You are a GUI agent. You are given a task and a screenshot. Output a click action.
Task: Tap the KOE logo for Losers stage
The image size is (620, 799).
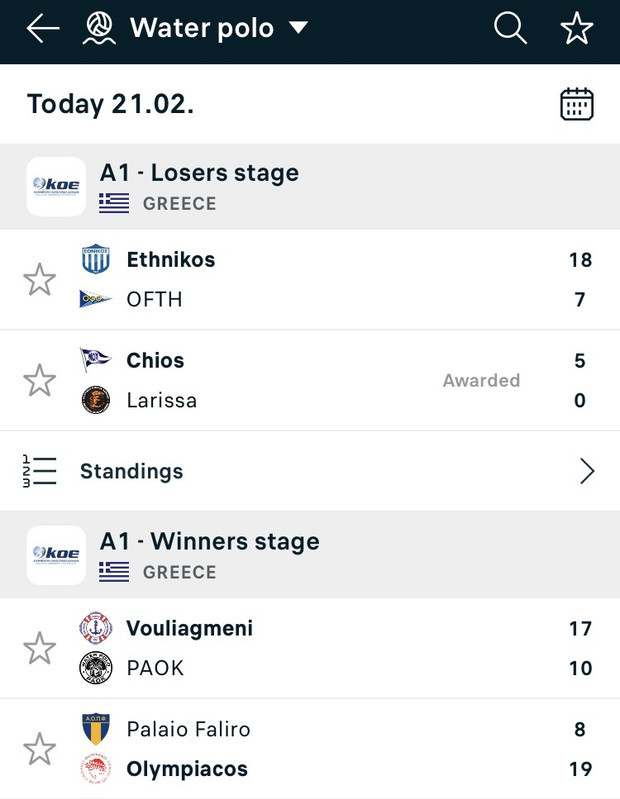click(56, 187)
